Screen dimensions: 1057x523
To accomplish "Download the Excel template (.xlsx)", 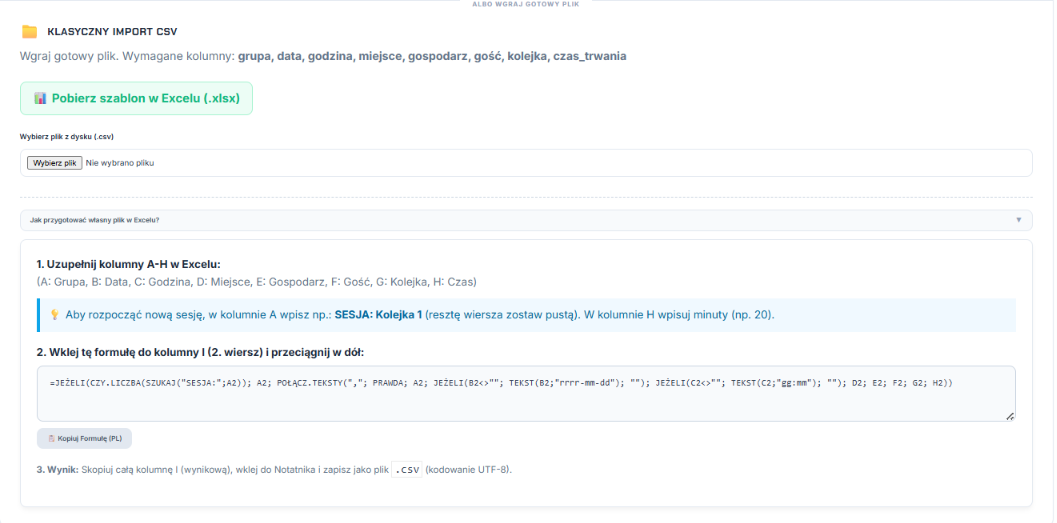I will click(x=136, y=98).
